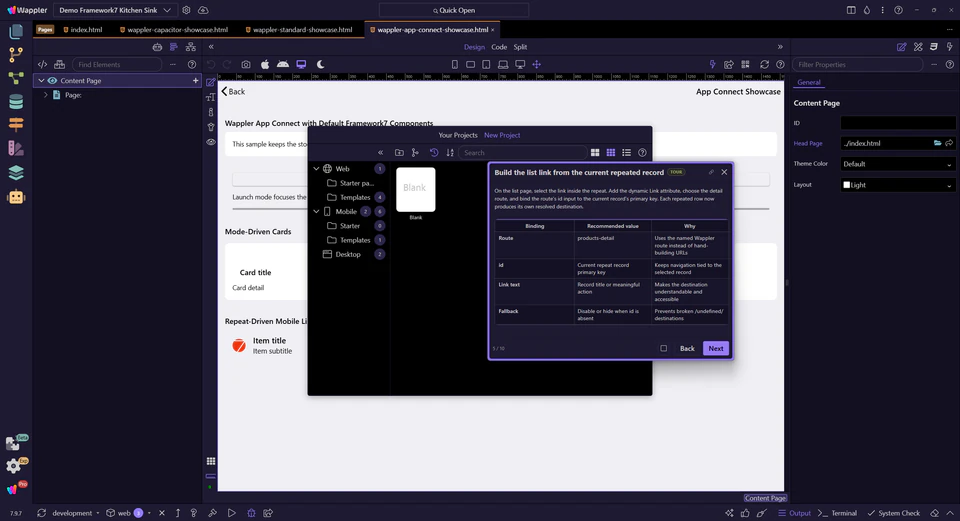Viewport: 960px width, 521px height.
Task: Collapse the Content Page tree node
Action: pyautogui.click(x=41, y=80)
